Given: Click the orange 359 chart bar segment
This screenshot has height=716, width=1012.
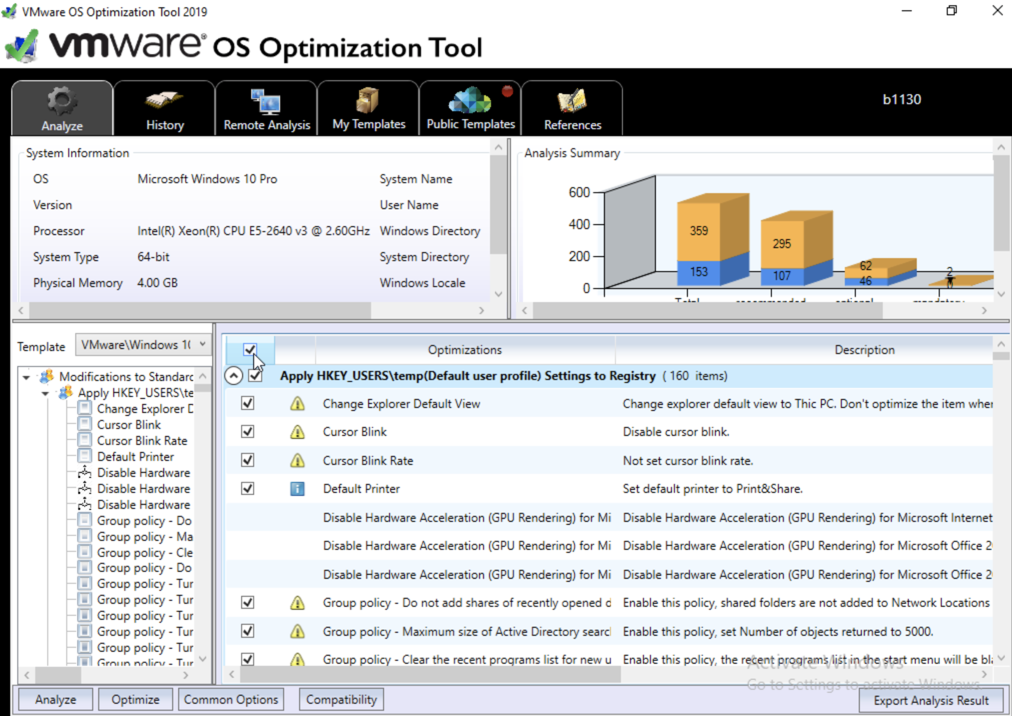Looking at the screenshot, I should pos(699,231).
